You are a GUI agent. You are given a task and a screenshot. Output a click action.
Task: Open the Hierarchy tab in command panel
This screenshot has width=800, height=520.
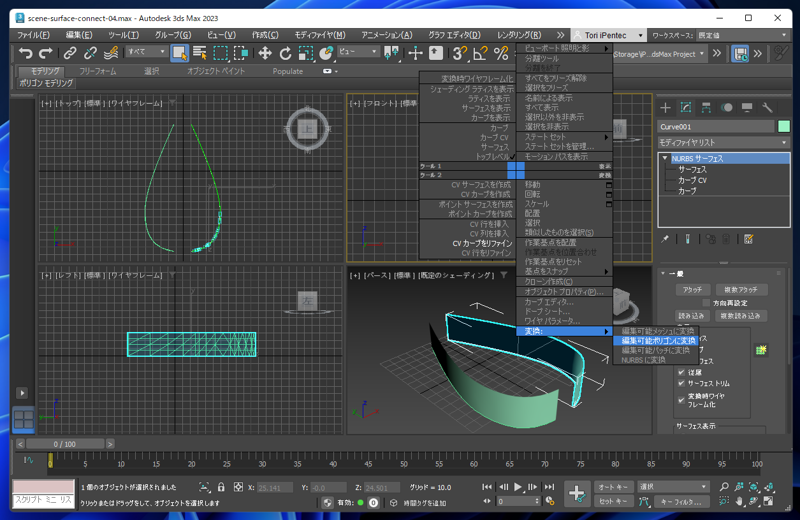tap(706, 107)
